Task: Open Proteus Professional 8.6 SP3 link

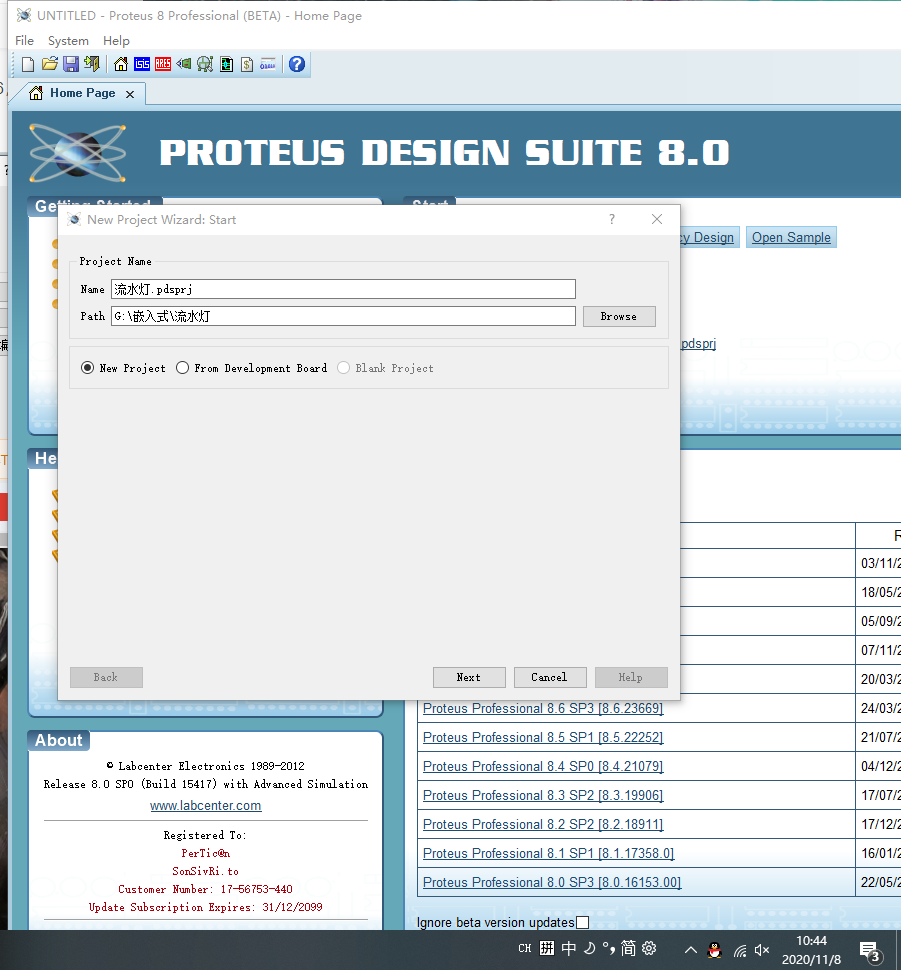Action: click(543, 708)
